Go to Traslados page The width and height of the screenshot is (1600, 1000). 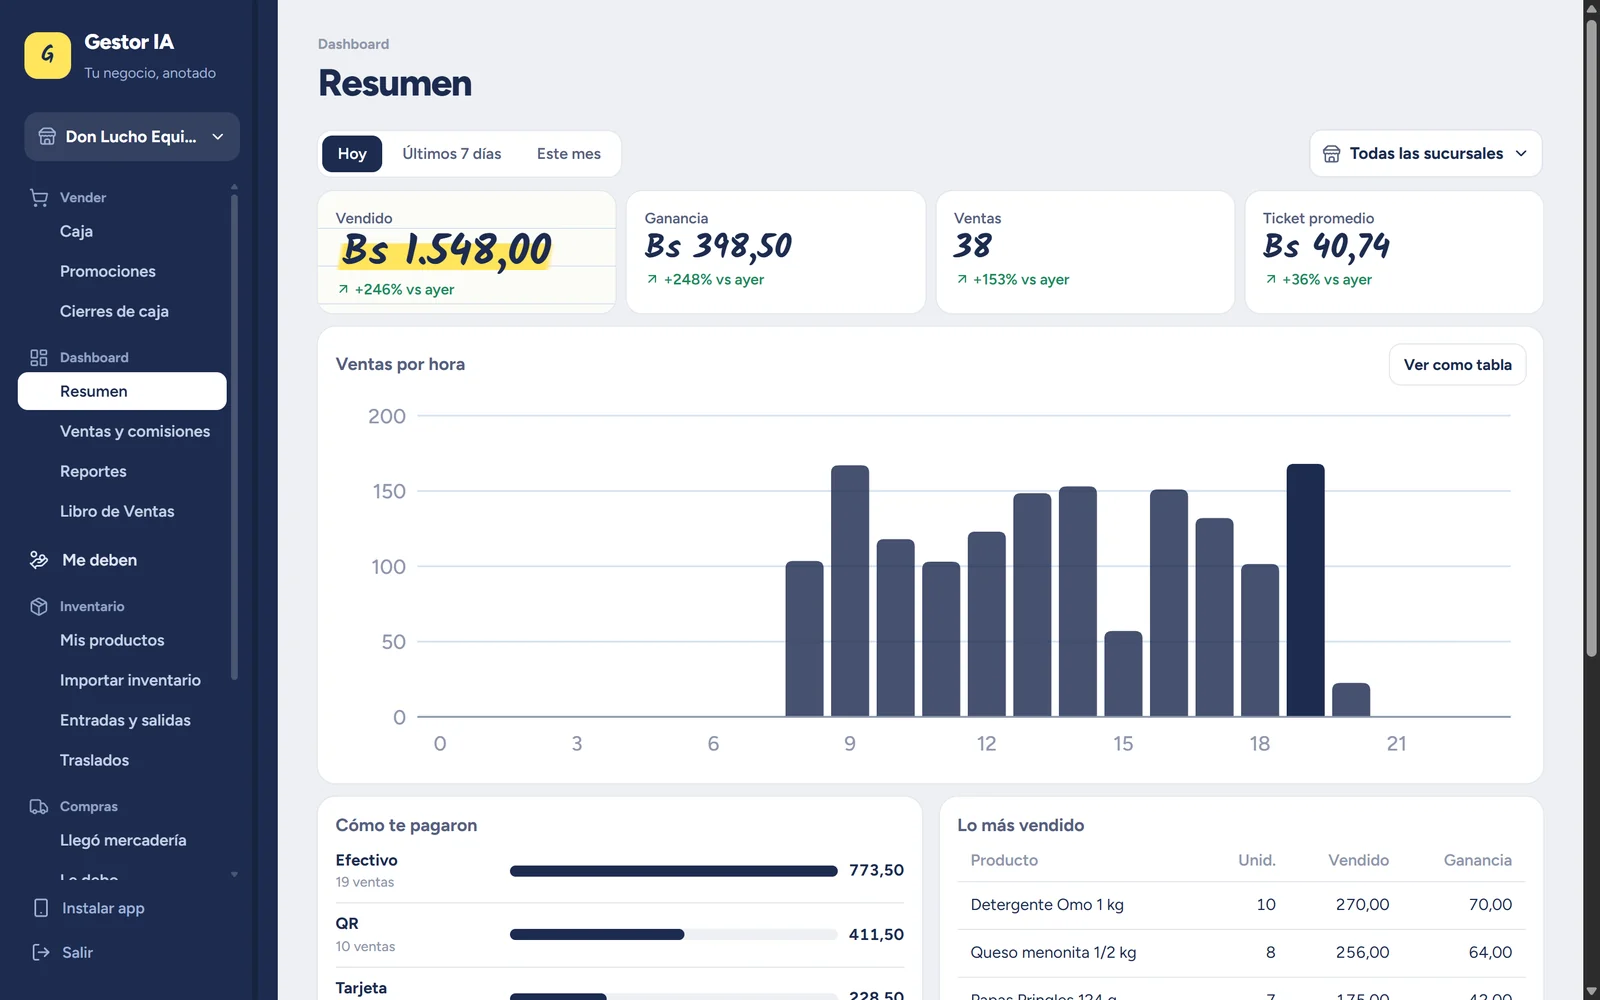point(122,760)
